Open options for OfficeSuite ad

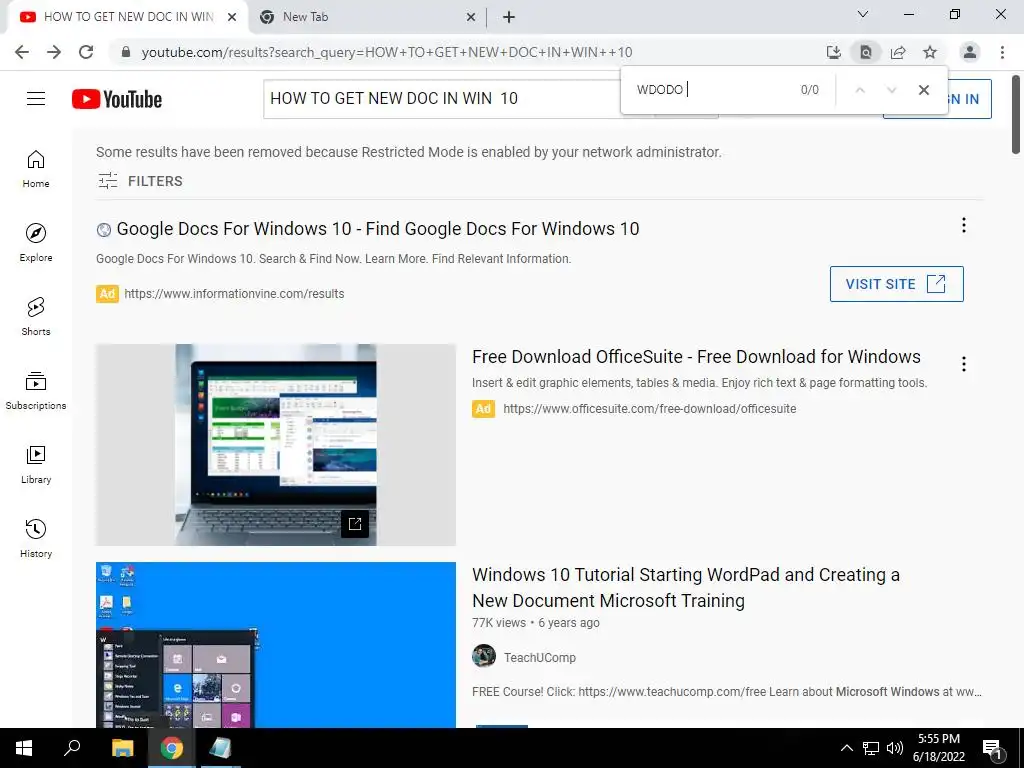coord(964,364)
